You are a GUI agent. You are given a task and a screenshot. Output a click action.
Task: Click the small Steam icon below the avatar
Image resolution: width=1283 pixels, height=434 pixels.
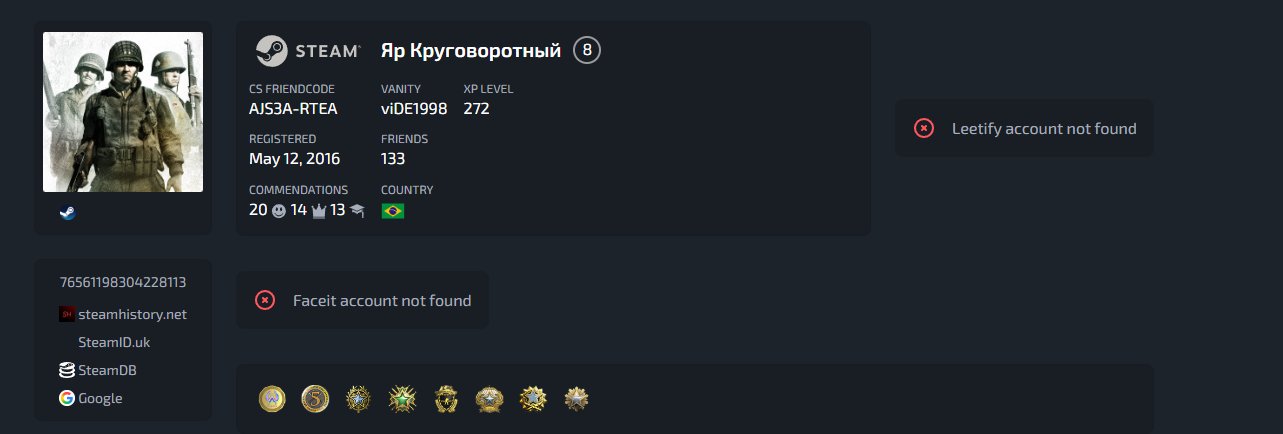point(67,212)
